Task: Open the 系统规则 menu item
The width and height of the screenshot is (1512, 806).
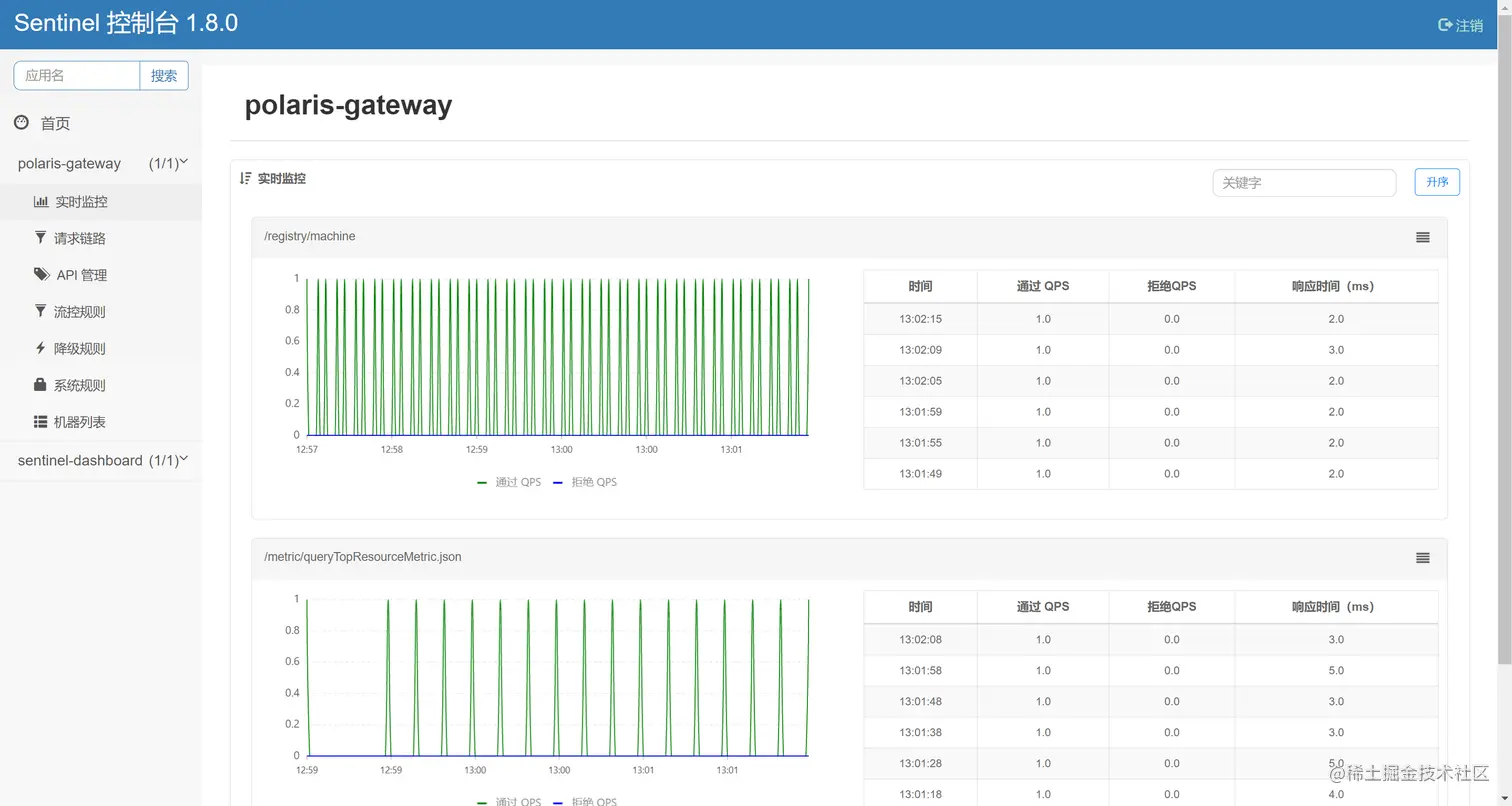Action: (101, 385)
